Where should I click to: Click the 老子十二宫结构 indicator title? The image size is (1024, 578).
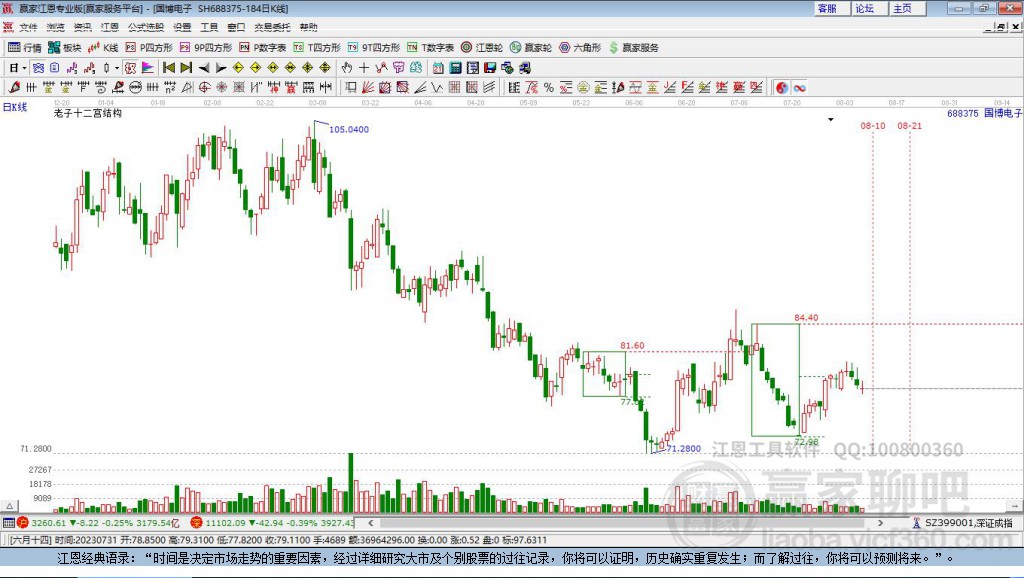(88, 113)
